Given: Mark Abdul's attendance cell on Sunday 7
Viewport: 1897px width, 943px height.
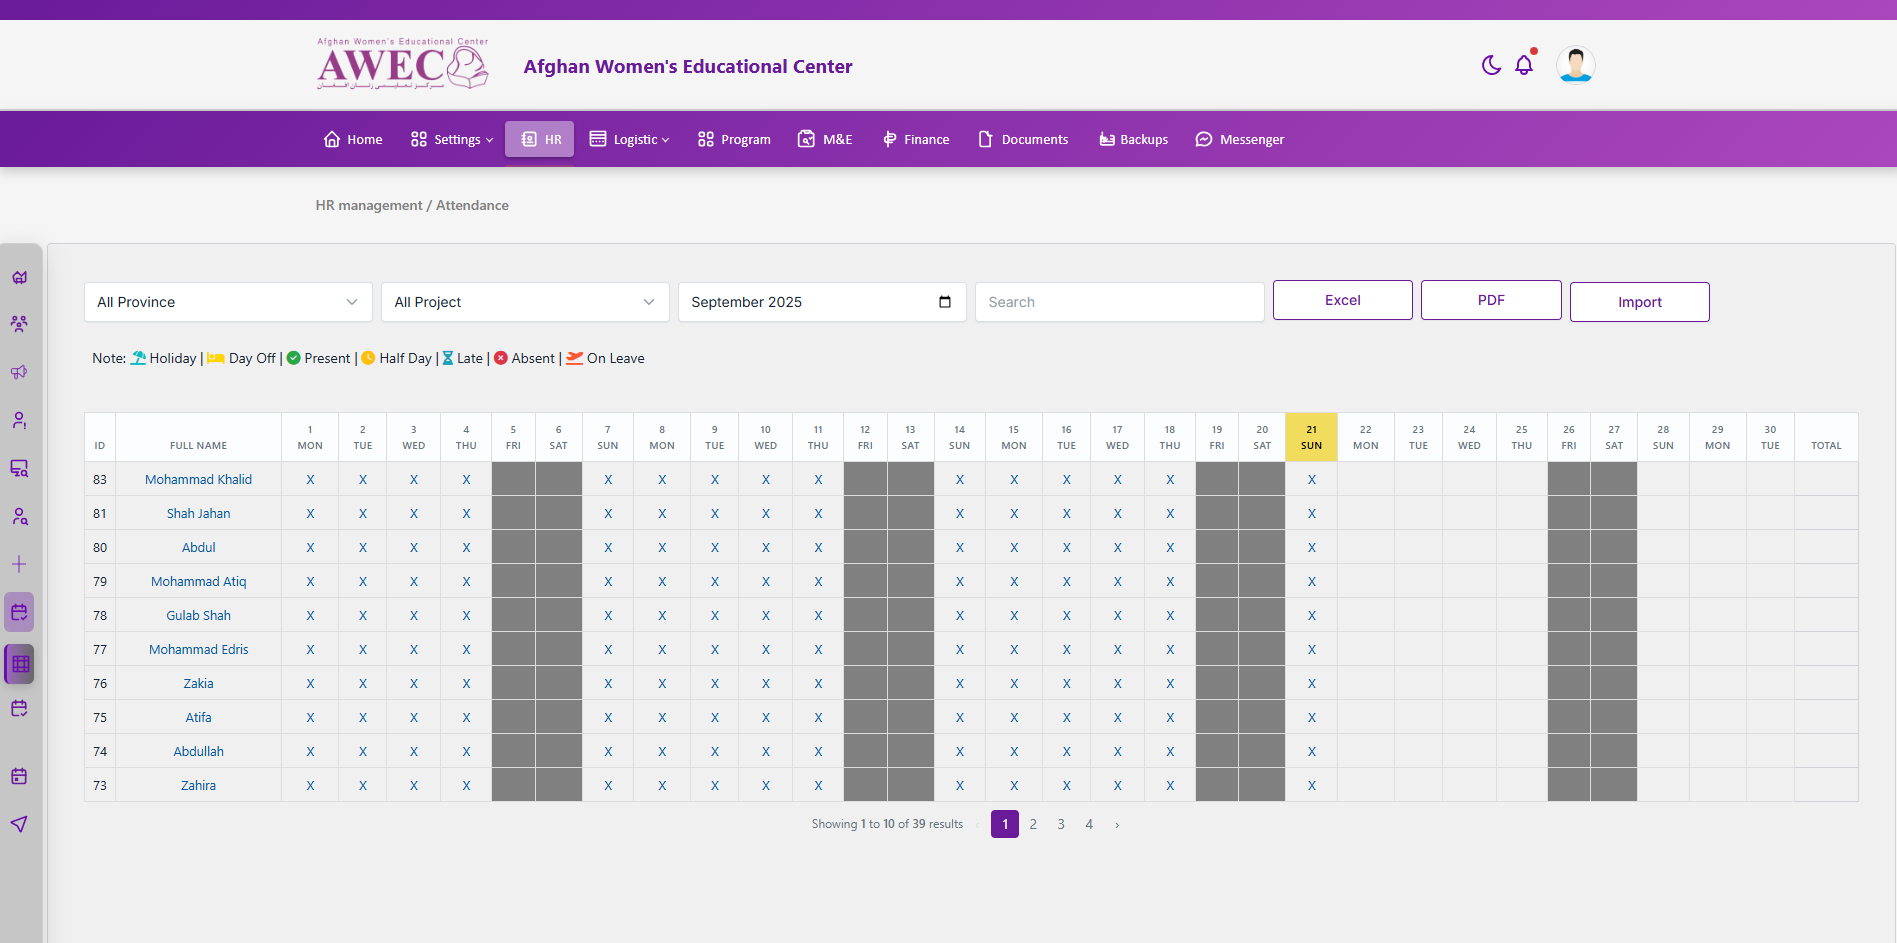Looking at the screenshot, I should [x=608, y=547].
